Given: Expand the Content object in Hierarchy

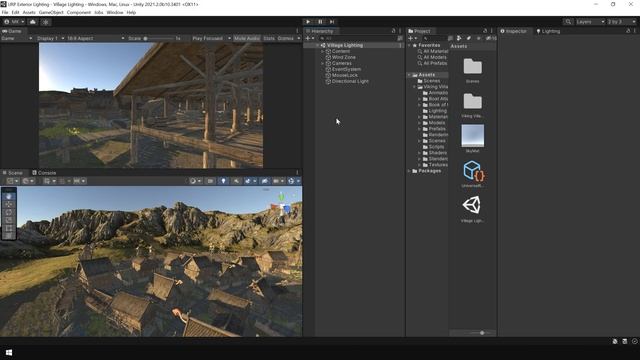Looking at the screenshot, I should coord(322,51).
